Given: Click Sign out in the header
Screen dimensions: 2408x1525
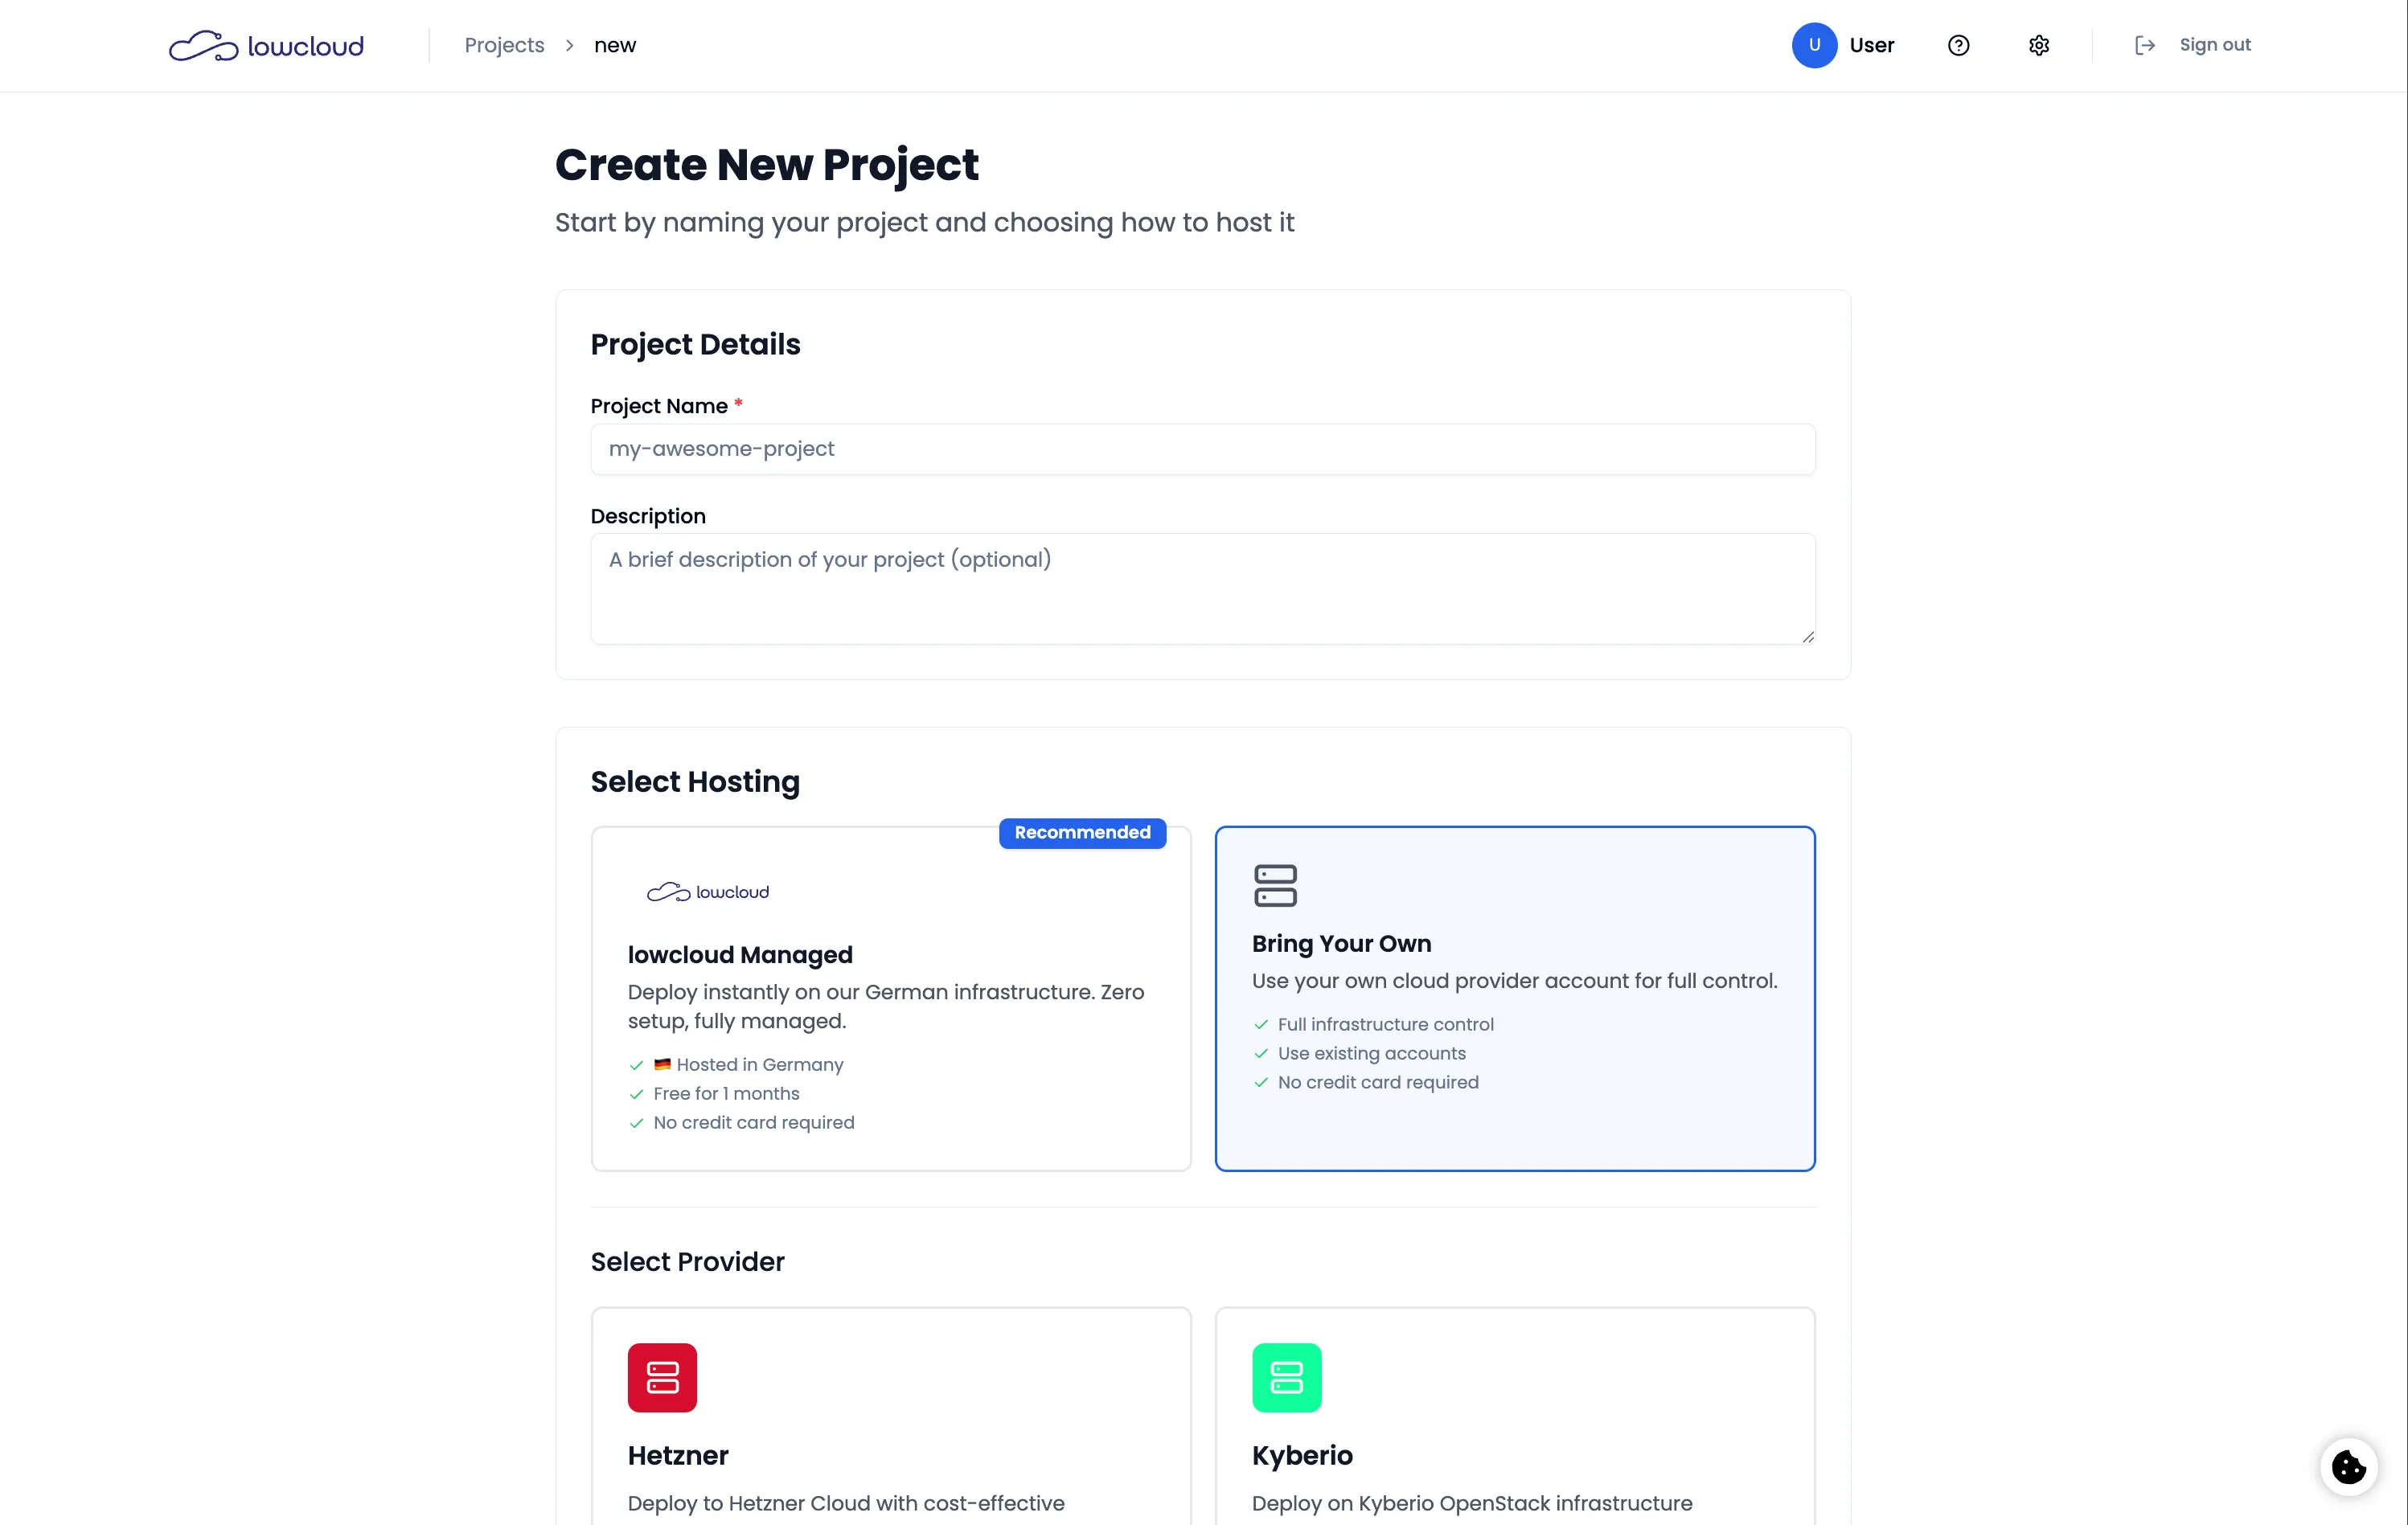Looking at the screenshot, I should [2216, 45].
